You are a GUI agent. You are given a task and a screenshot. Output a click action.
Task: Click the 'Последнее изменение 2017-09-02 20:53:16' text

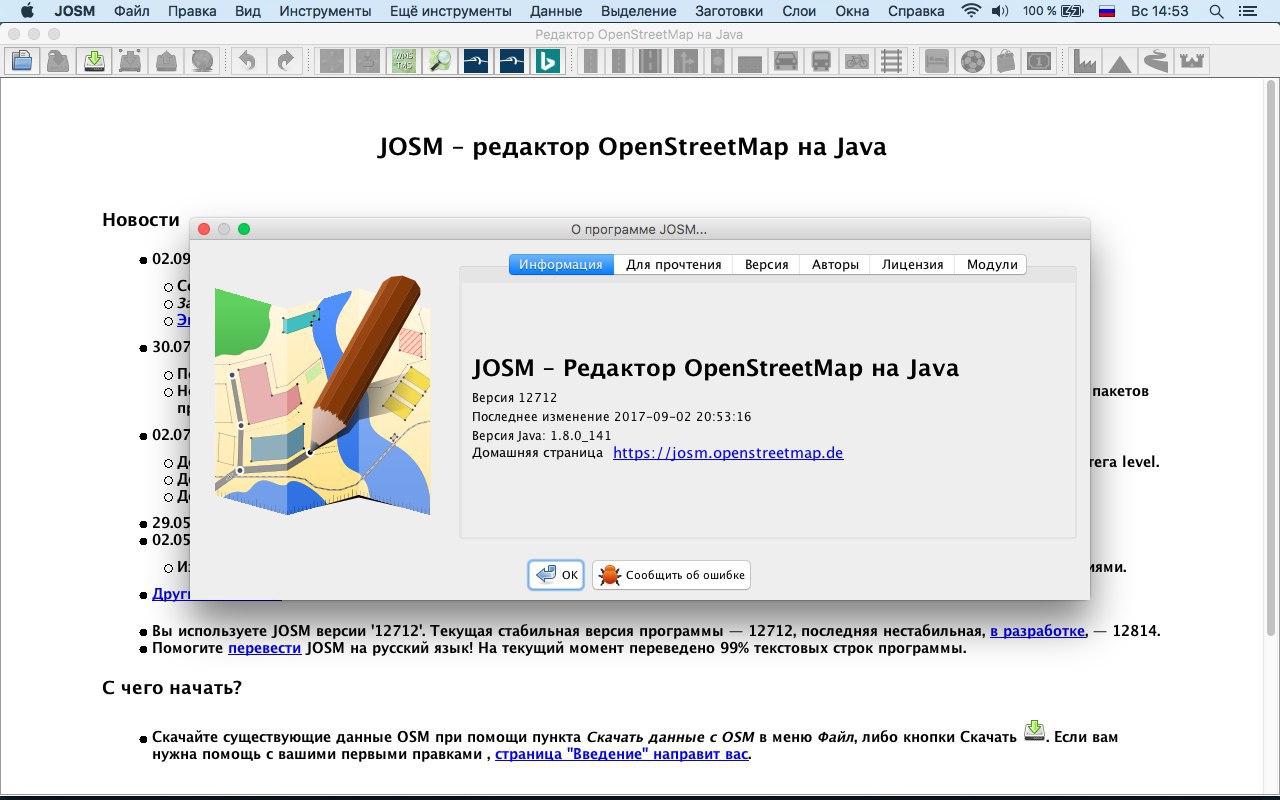coord(611,416)
